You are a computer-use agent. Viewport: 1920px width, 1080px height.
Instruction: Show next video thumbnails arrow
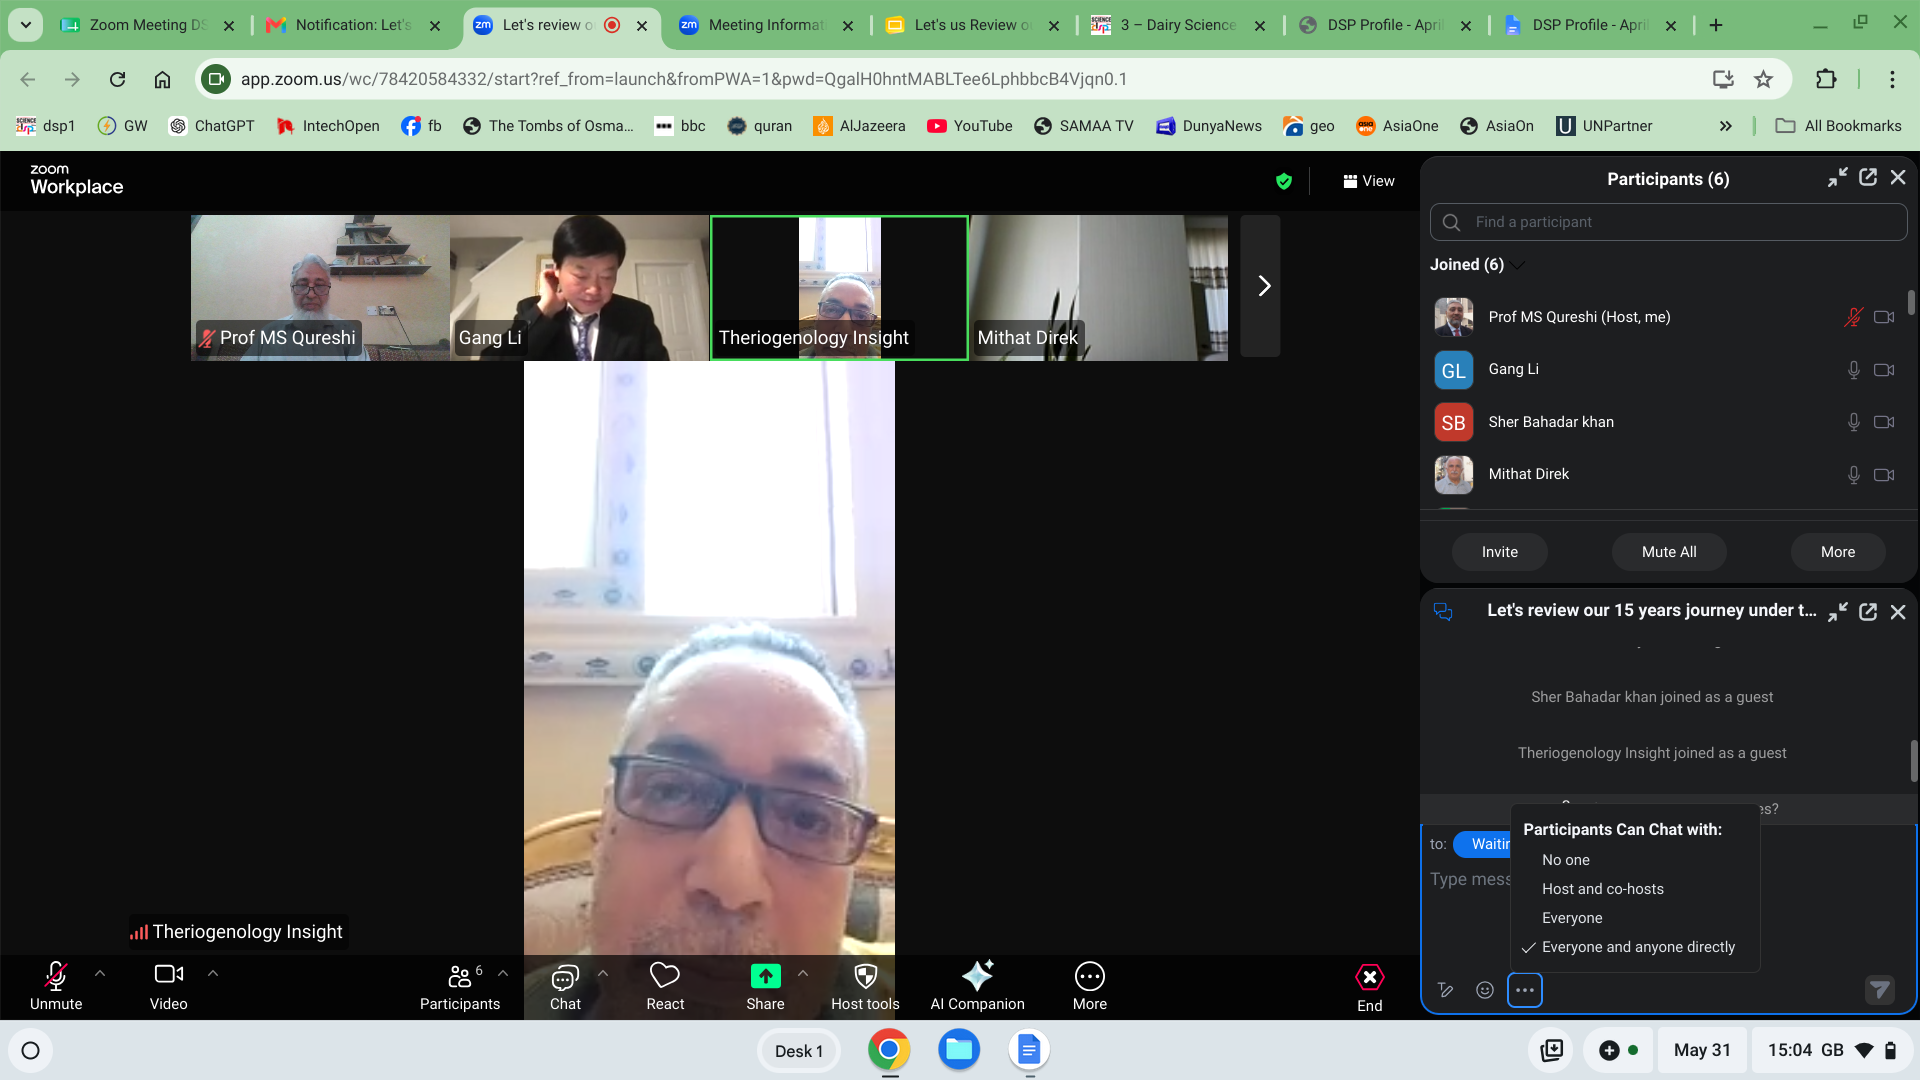click(x=1261, y=286)
